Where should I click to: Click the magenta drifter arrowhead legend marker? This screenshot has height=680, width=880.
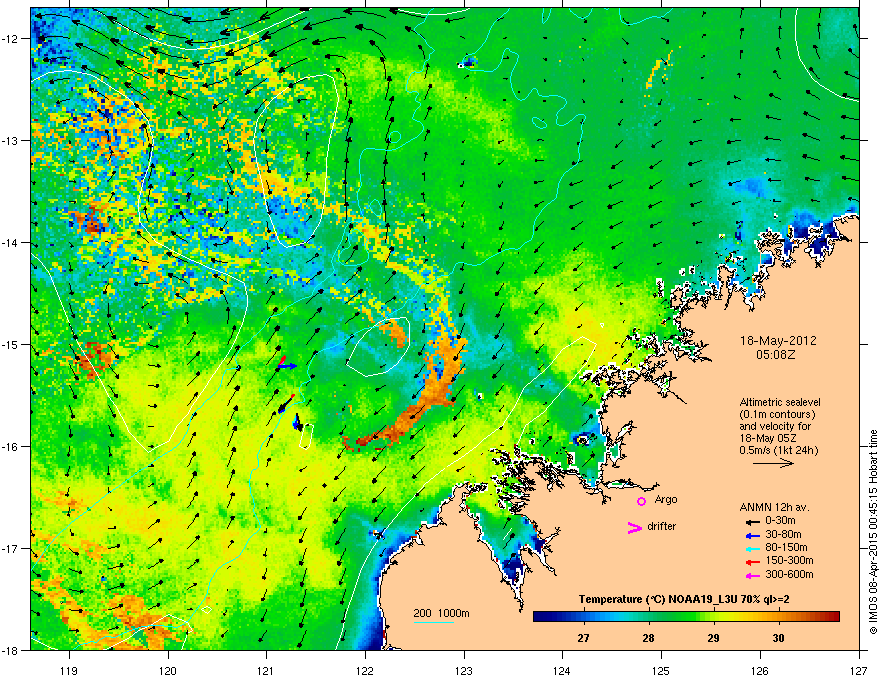635,527
